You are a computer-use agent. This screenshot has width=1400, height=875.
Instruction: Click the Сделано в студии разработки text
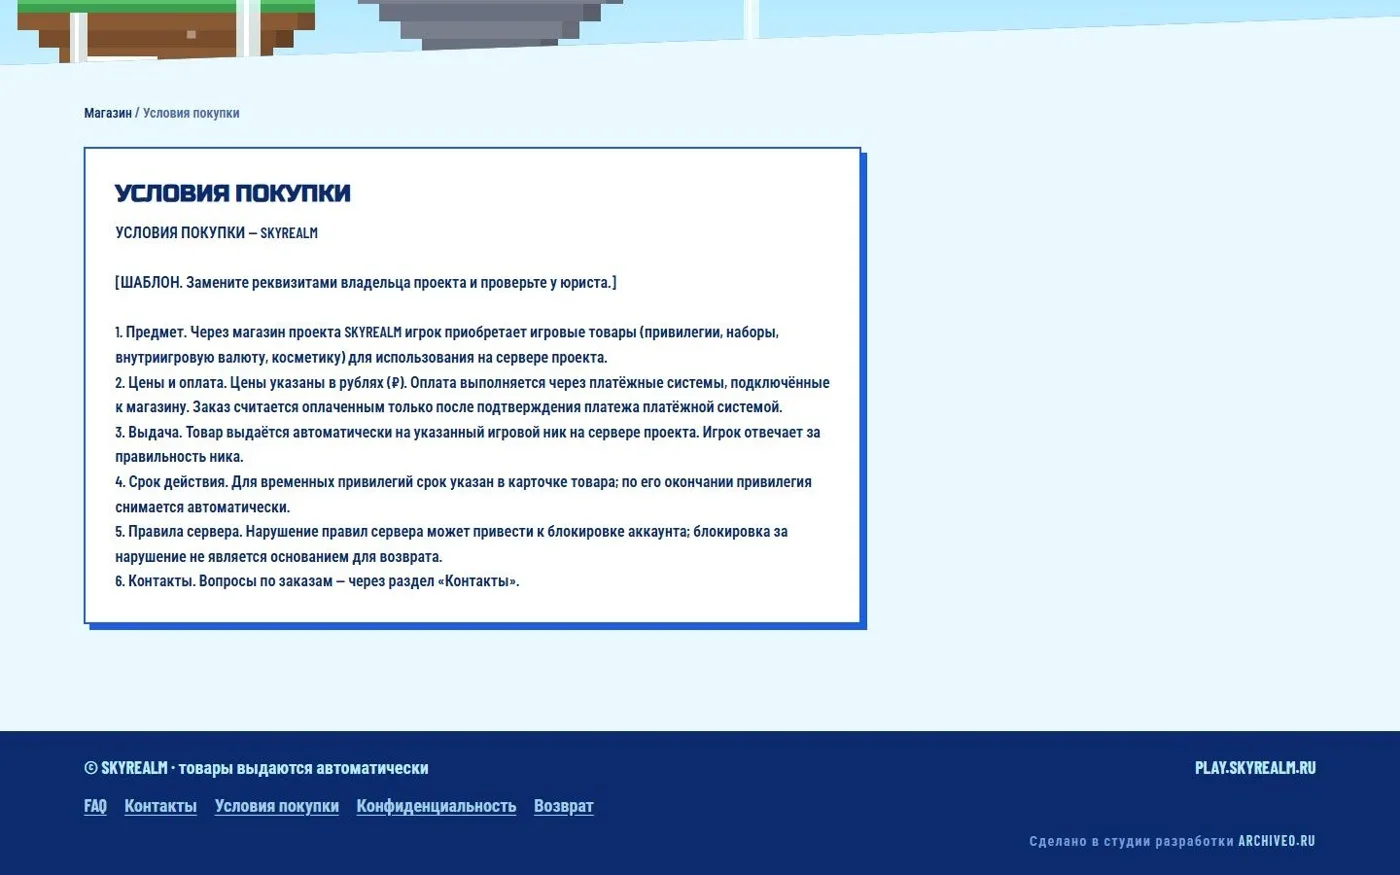[x=1131, y=841]
